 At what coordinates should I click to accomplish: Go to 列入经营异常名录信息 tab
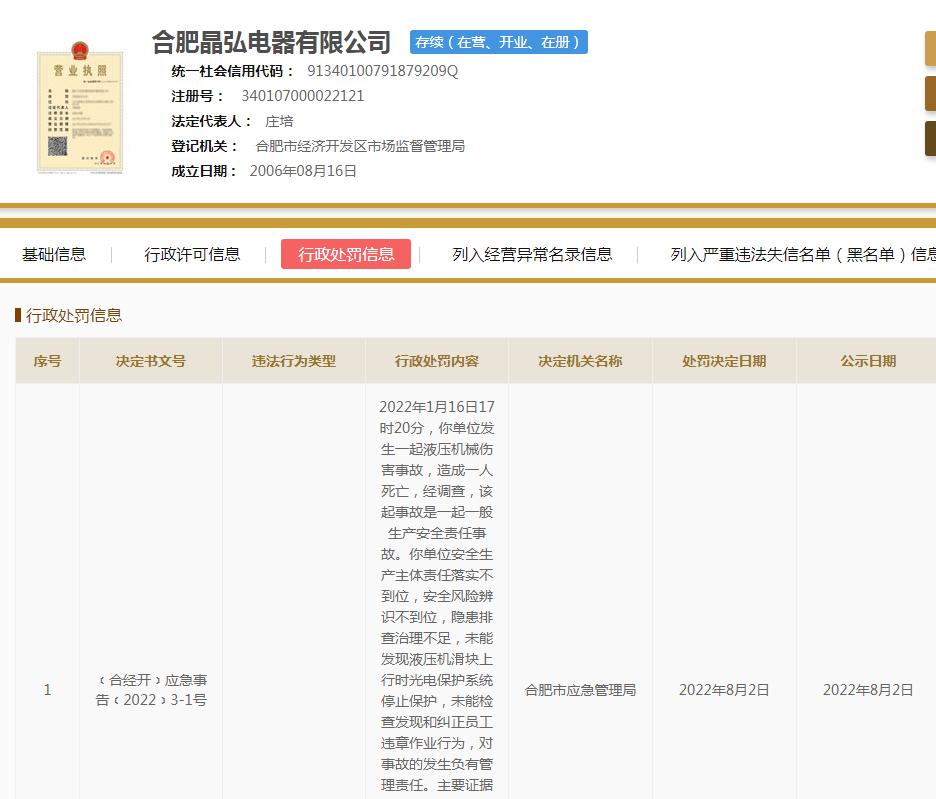tap(532, 254)
